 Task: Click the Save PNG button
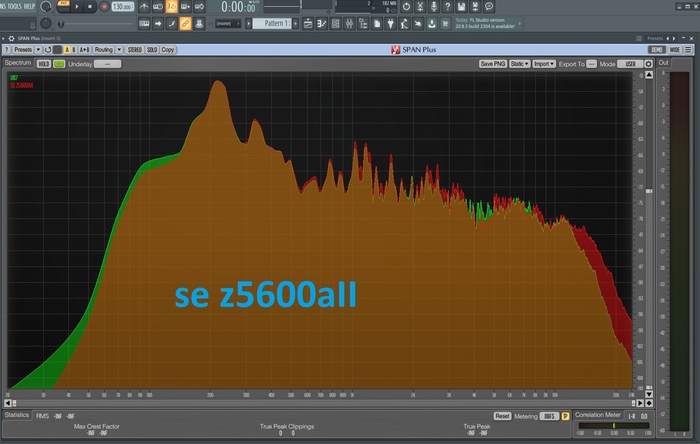pos(492,63)
